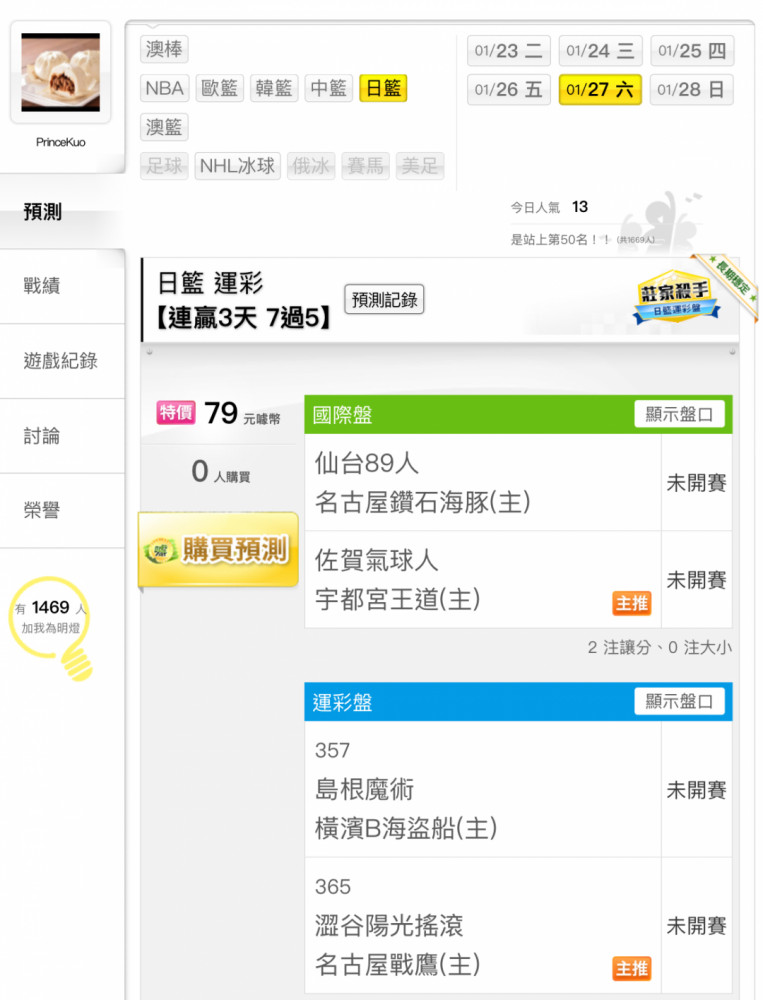Show odds for 運彩盤 via 顯示盤口
Viewport: 763px width, 1000px height.
point(679,701)
